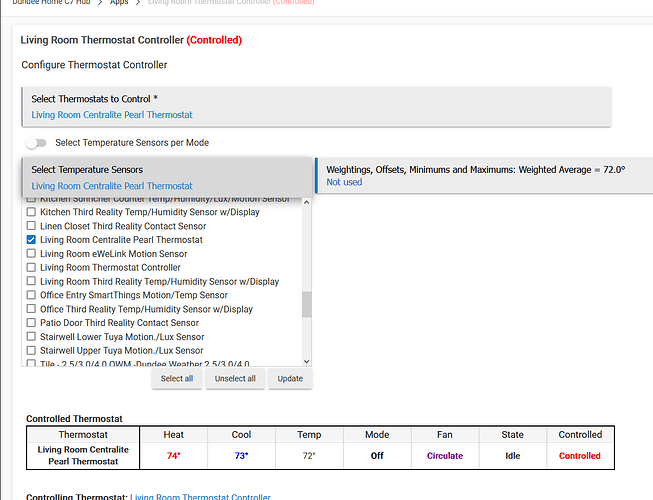The height and width of the screenshot is (500, 653).
Task: Click Living Room Centralite Pearl Thermostat table cell
Action: coord(83,455)
